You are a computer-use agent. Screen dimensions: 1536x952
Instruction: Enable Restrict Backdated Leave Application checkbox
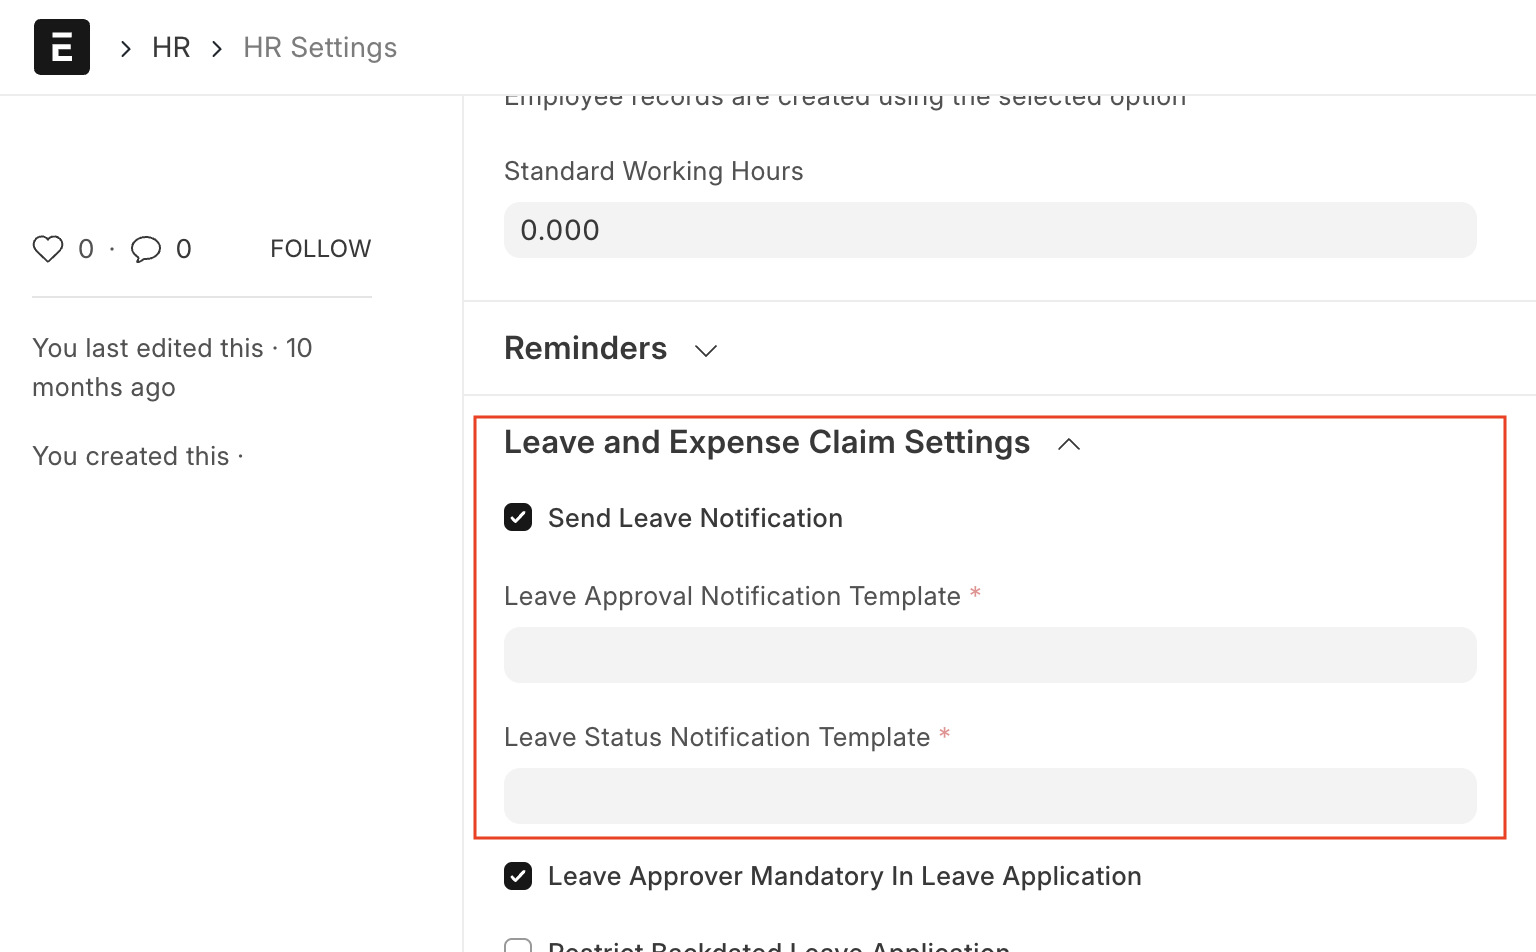pyautogui.click(x=518, y=945)
